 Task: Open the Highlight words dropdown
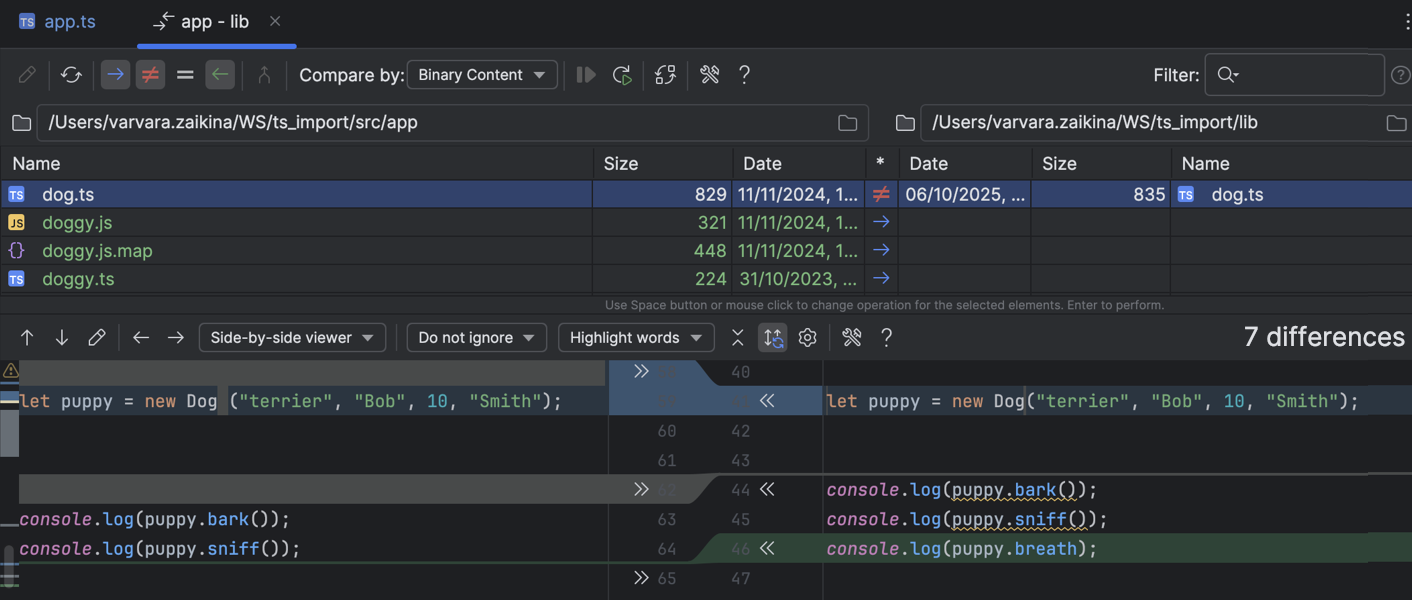[636, 337]
